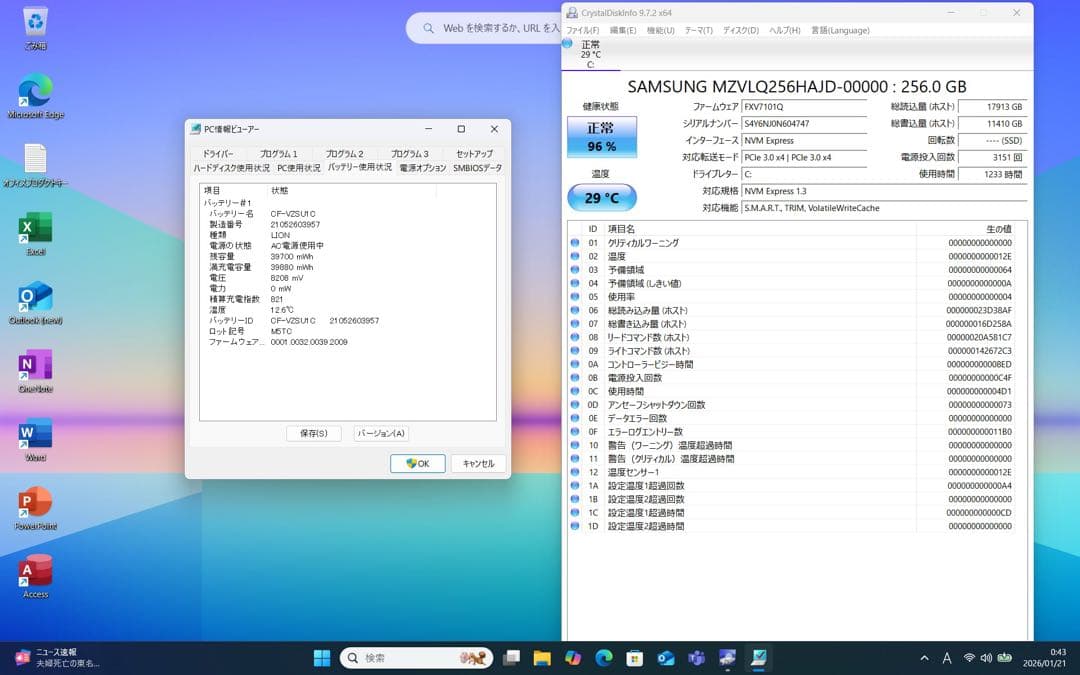Image resolution: width=1080 pixels, height=675 pixels.
Task: Click the blue 正常 health status indicator in CrystalDiskInfo
Action: [601, 136]
